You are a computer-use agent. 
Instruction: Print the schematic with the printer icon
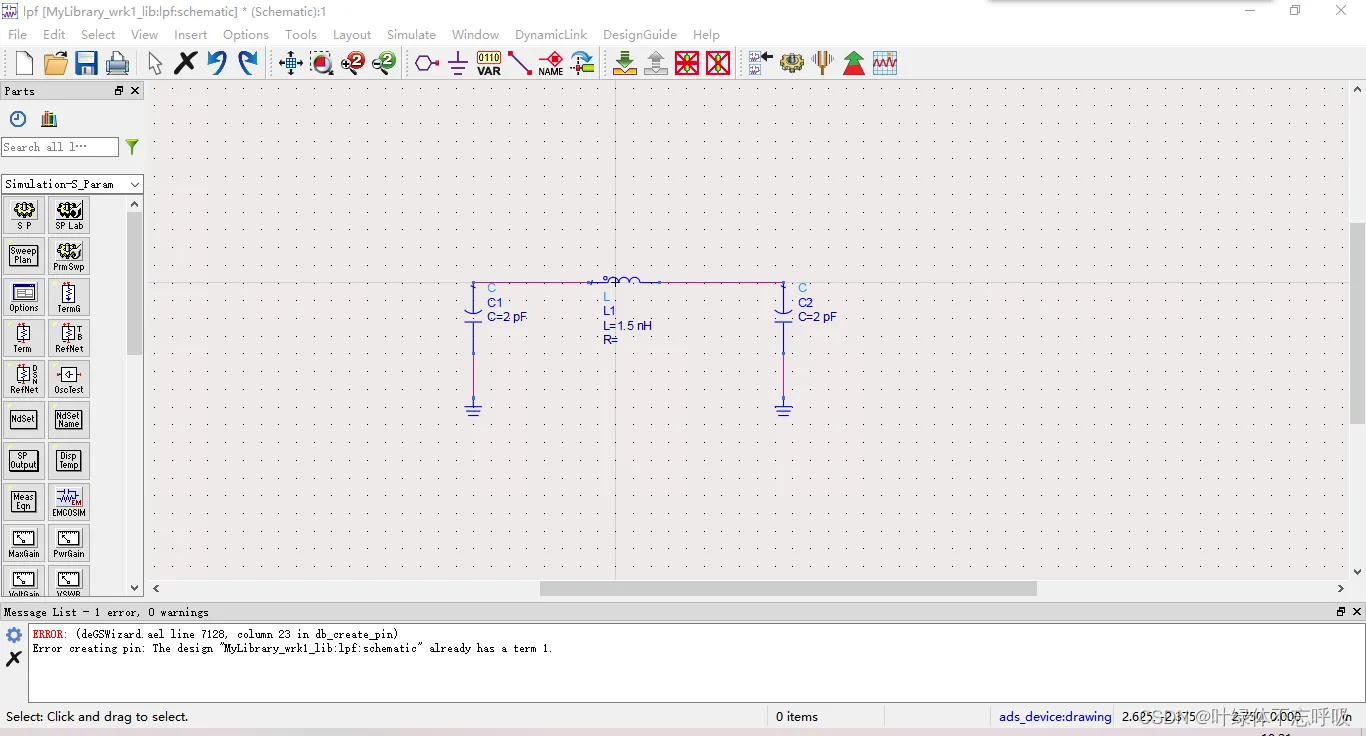point(118,63)
